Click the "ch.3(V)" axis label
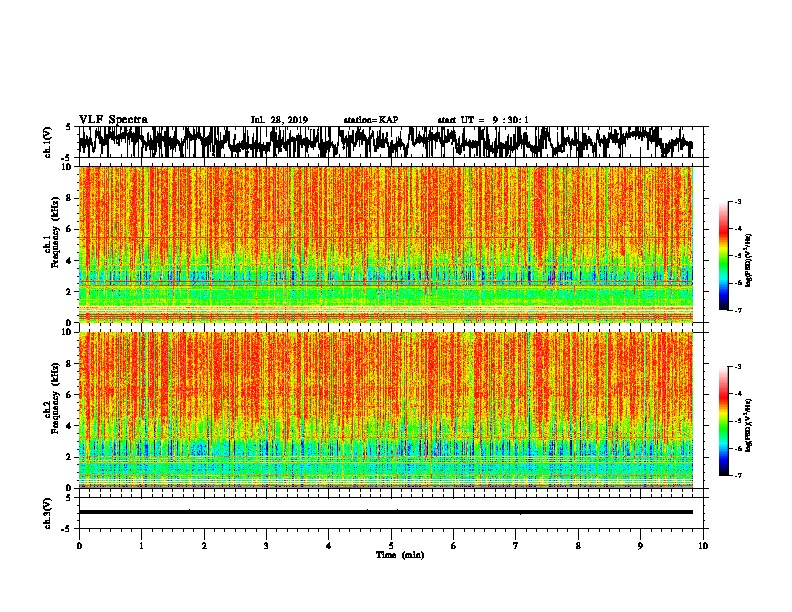 point(48,513)
